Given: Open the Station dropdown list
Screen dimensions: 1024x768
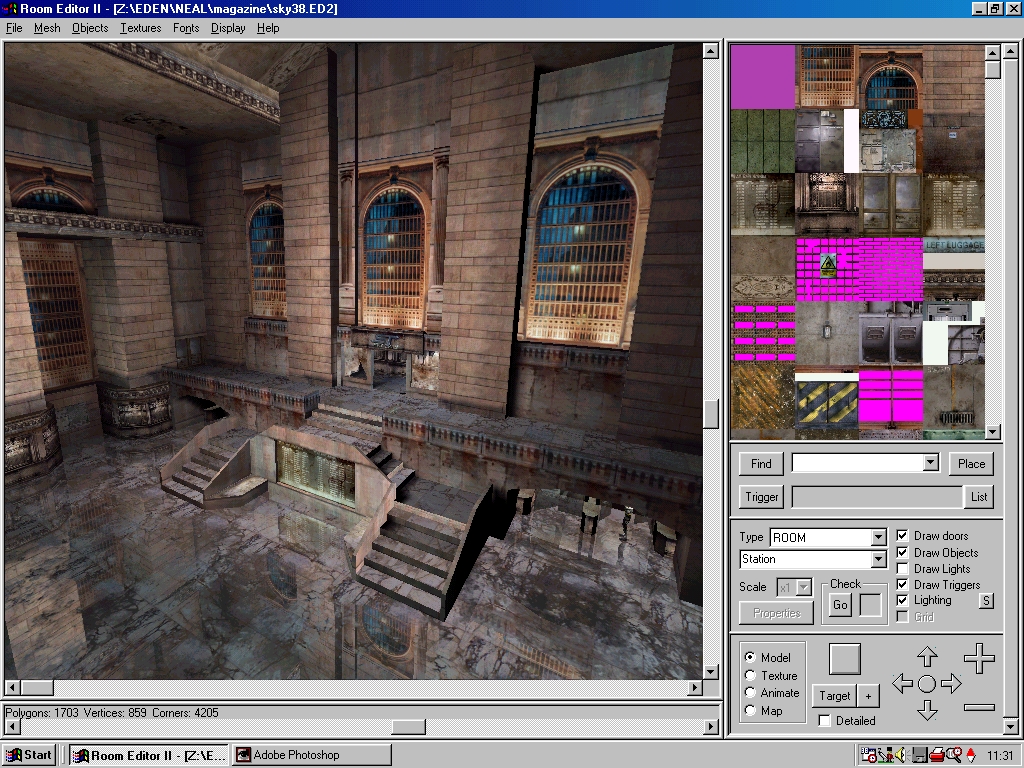Looking at the screenshot, I should pyautogui.click(x=878, y=559).
